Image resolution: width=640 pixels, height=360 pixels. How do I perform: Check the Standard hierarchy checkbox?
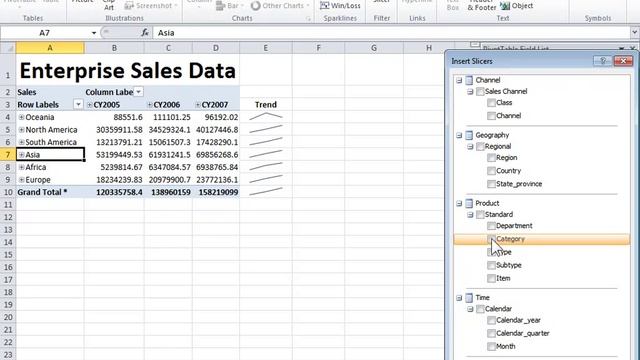click(x=480, y=214)
